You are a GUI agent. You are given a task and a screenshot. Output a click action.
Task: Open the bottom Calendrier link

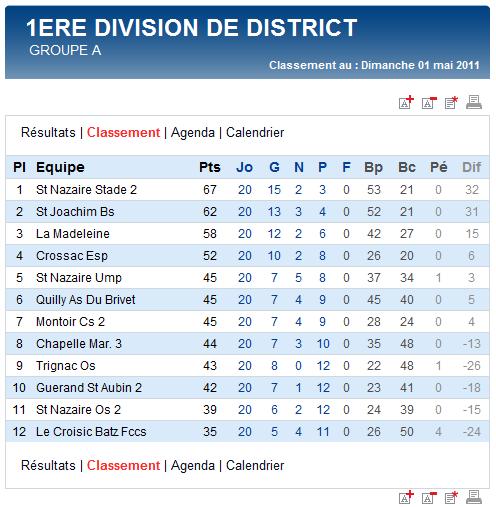click(255, 466)
